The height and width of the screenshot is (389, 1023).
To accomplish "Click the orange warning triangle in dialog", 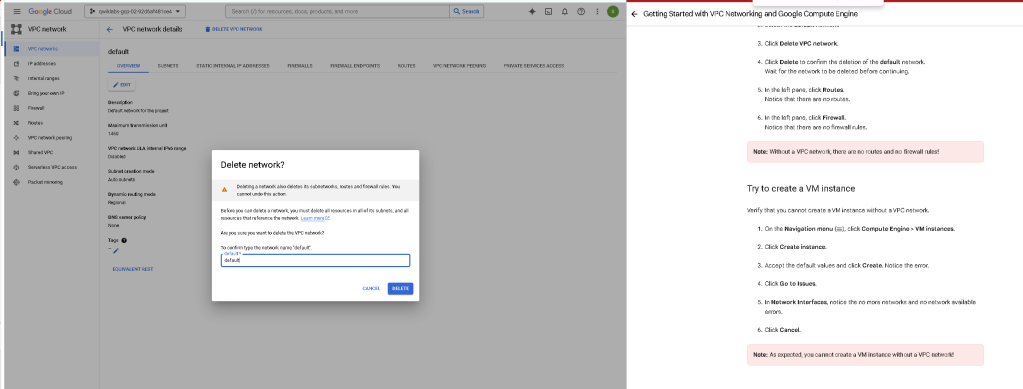I will click(x=224, y=189).
